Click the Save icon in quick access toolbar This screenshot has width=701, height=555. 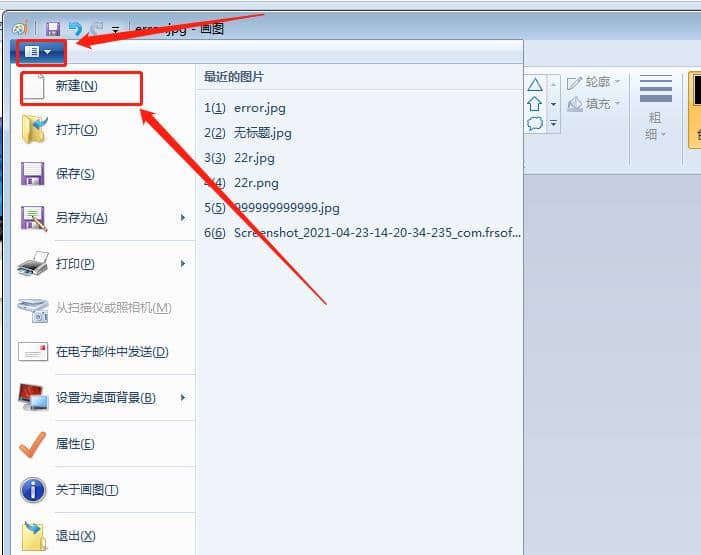(x=53, y=29)
